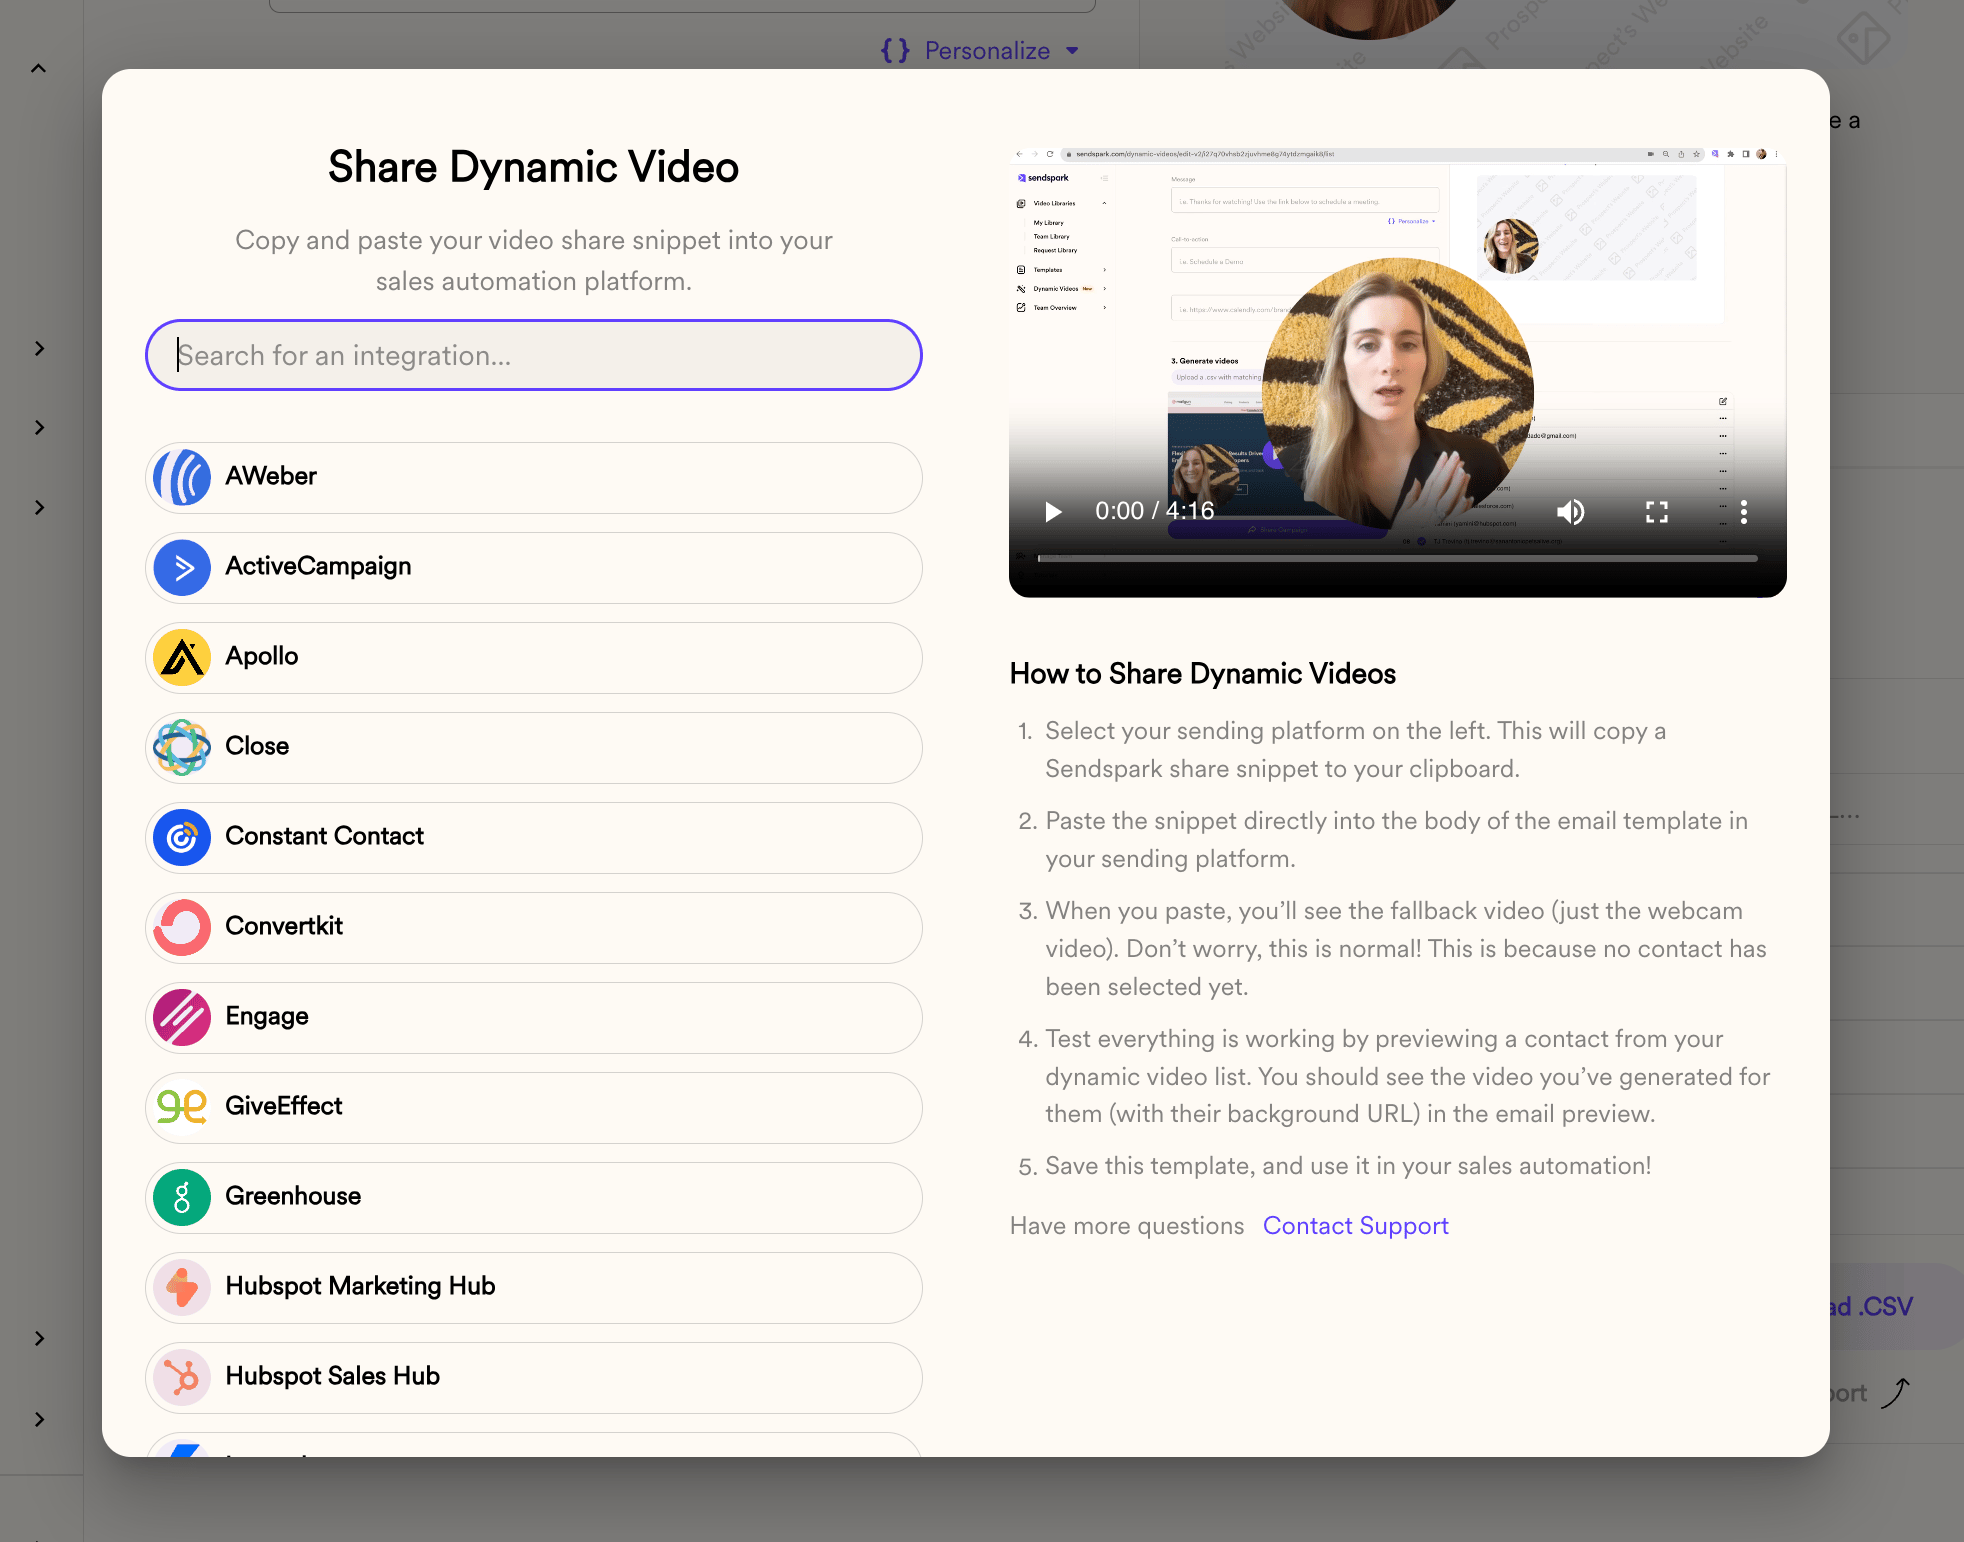Open the Personalize dropdown
The image size is (1964, 1542).
point(980,50)
